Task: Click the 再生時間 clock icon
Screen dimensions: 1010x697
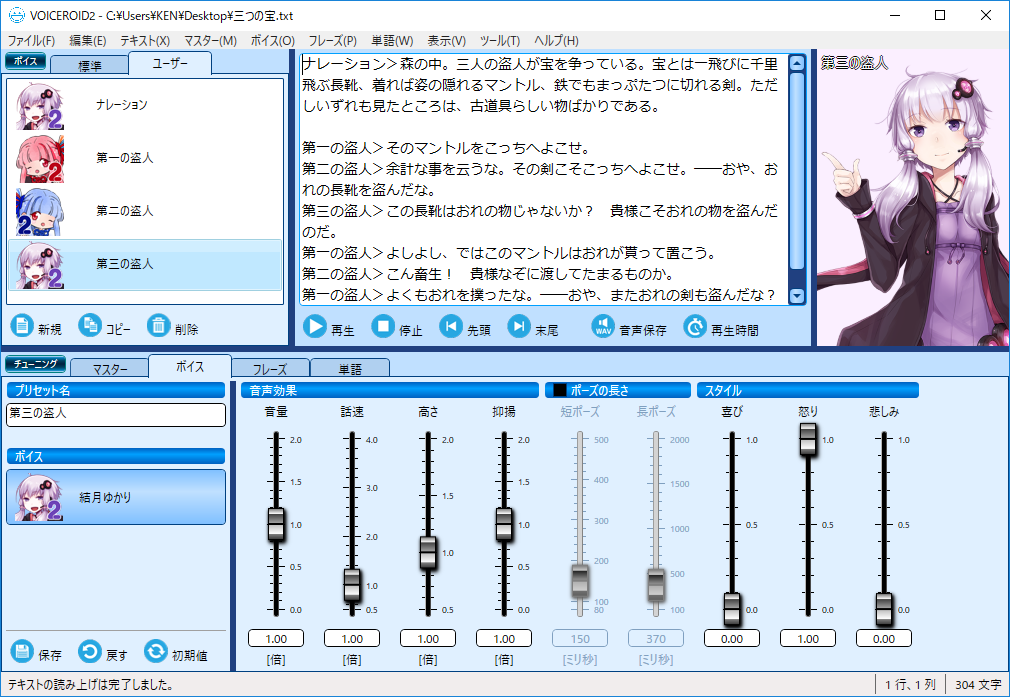Action: 695,327
